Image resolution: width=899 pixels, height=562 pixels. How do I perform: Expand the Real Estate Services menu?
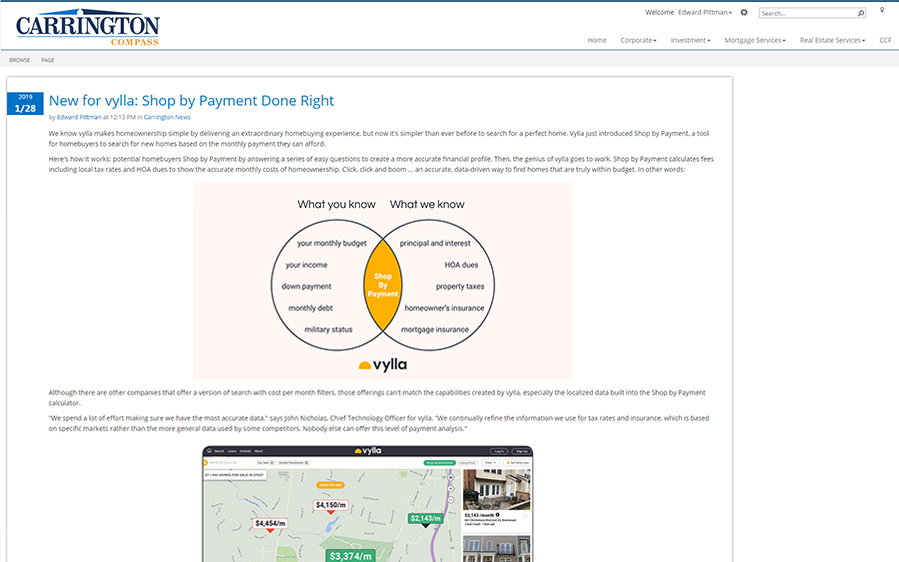(832, 40)
